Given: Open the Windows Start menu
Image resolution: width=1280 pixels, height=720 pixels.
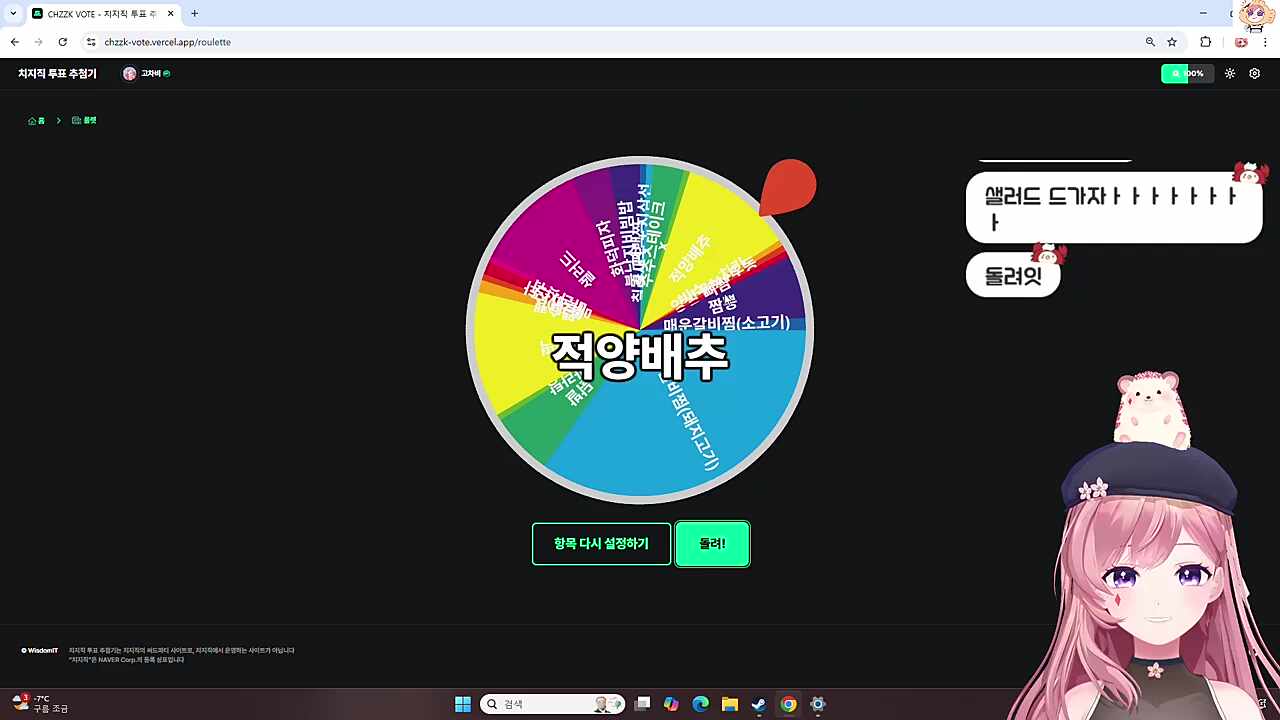Looking at the screenshot, I should pos(463,704).
